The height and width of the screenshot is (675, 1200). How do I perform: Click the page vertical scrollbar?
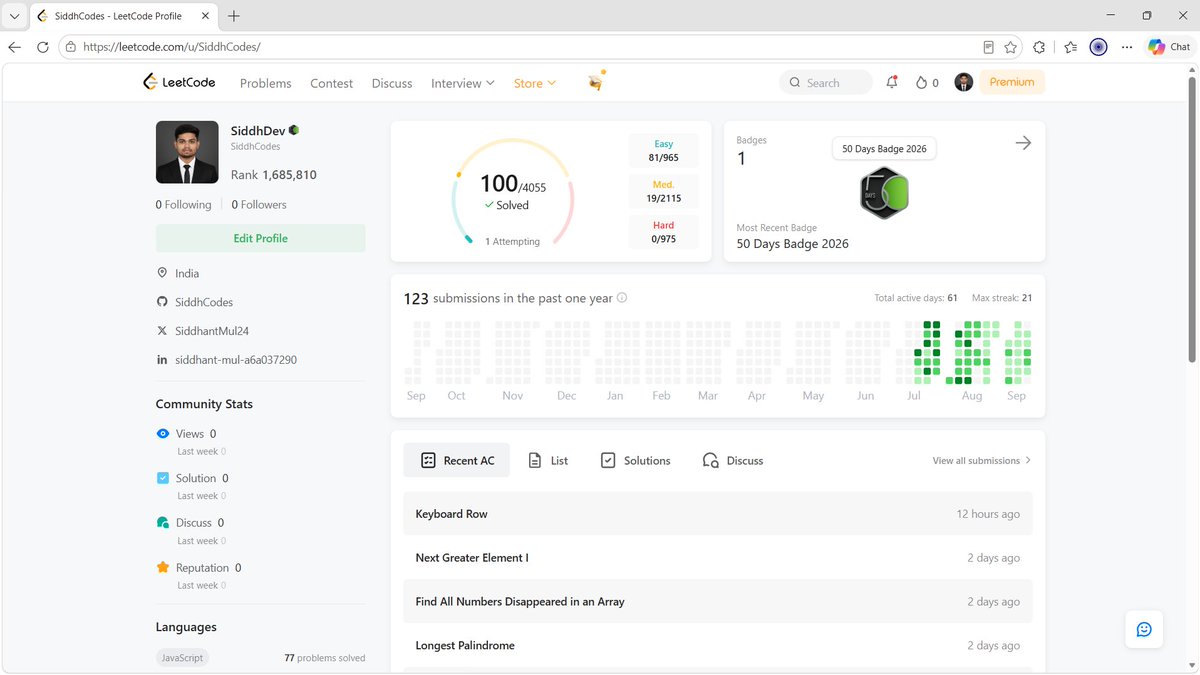1191,220
